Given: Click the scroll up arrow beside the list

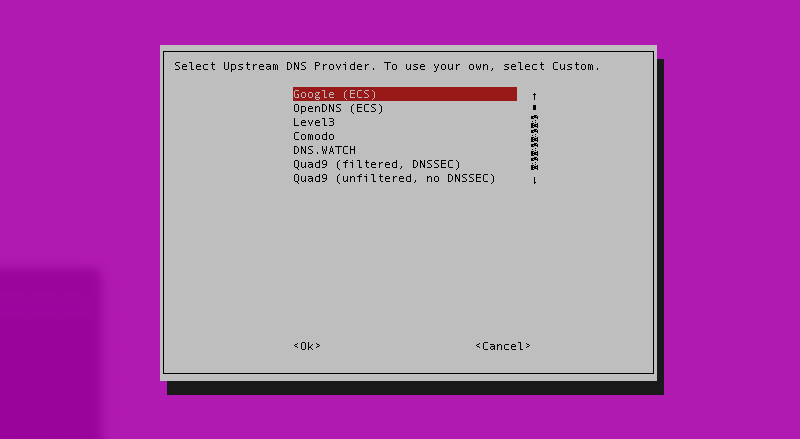Looking at the screenshot, I should [x=534, y=95].
